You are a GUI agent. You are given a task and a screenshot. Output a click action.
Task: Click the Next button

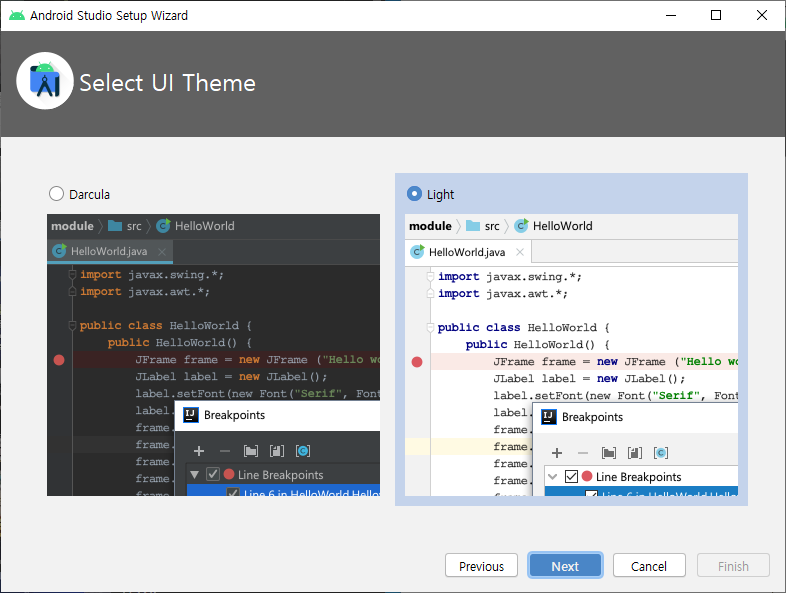coord(565,566)
